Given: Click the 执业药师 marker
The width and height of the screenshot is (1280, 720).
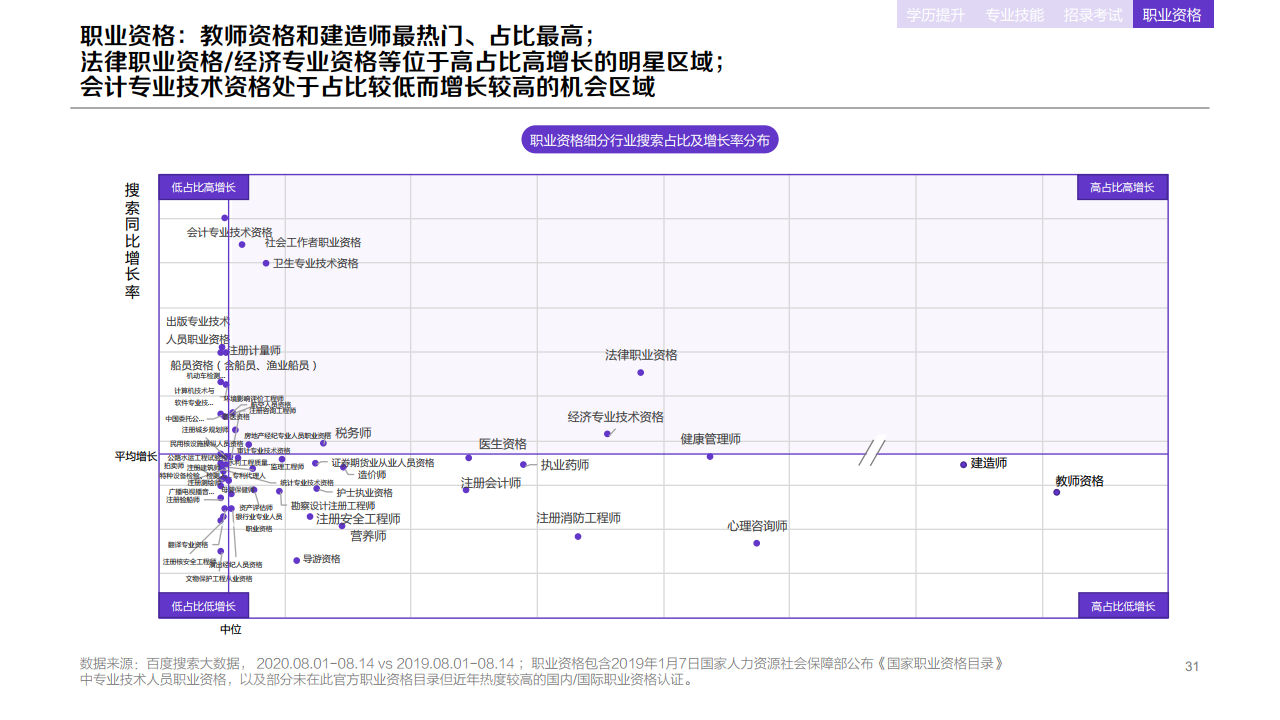Looking at the screenshot, I should click(x=523, y=463).
